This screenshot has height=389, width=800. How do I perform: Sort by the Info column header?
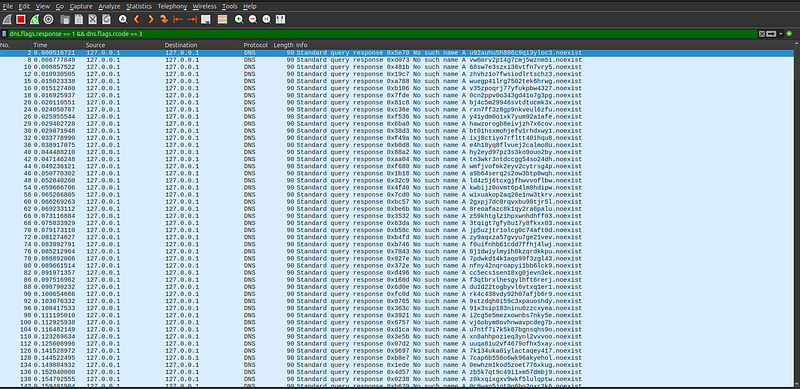[543, 45]
